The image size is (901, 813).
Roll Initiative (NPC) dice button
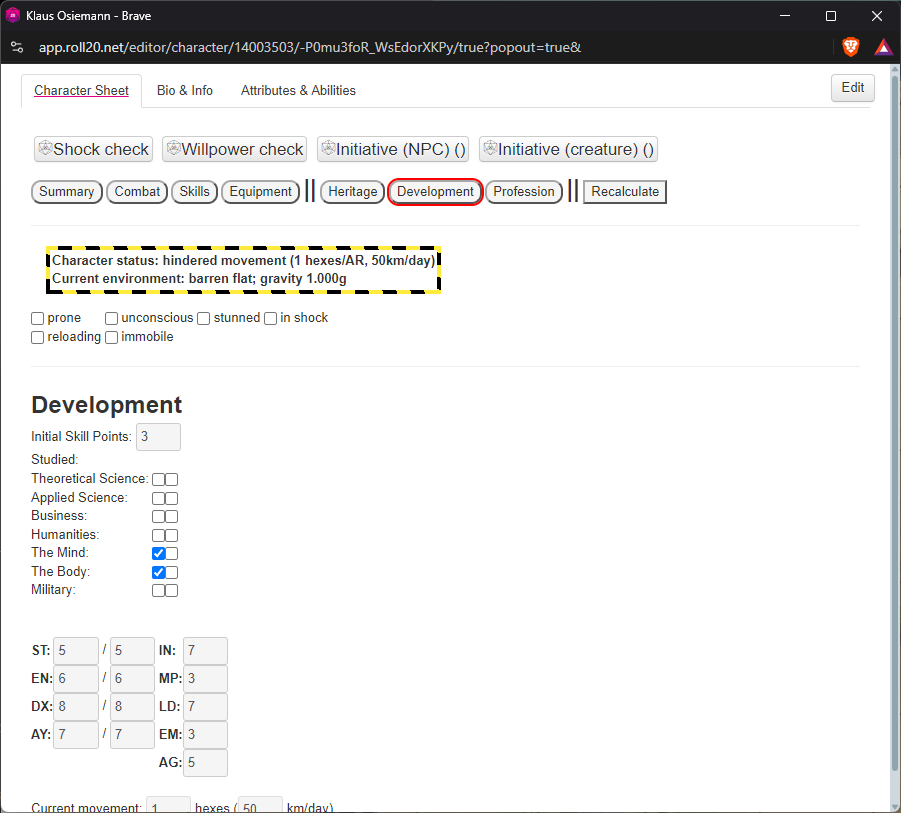click(393, 149)
